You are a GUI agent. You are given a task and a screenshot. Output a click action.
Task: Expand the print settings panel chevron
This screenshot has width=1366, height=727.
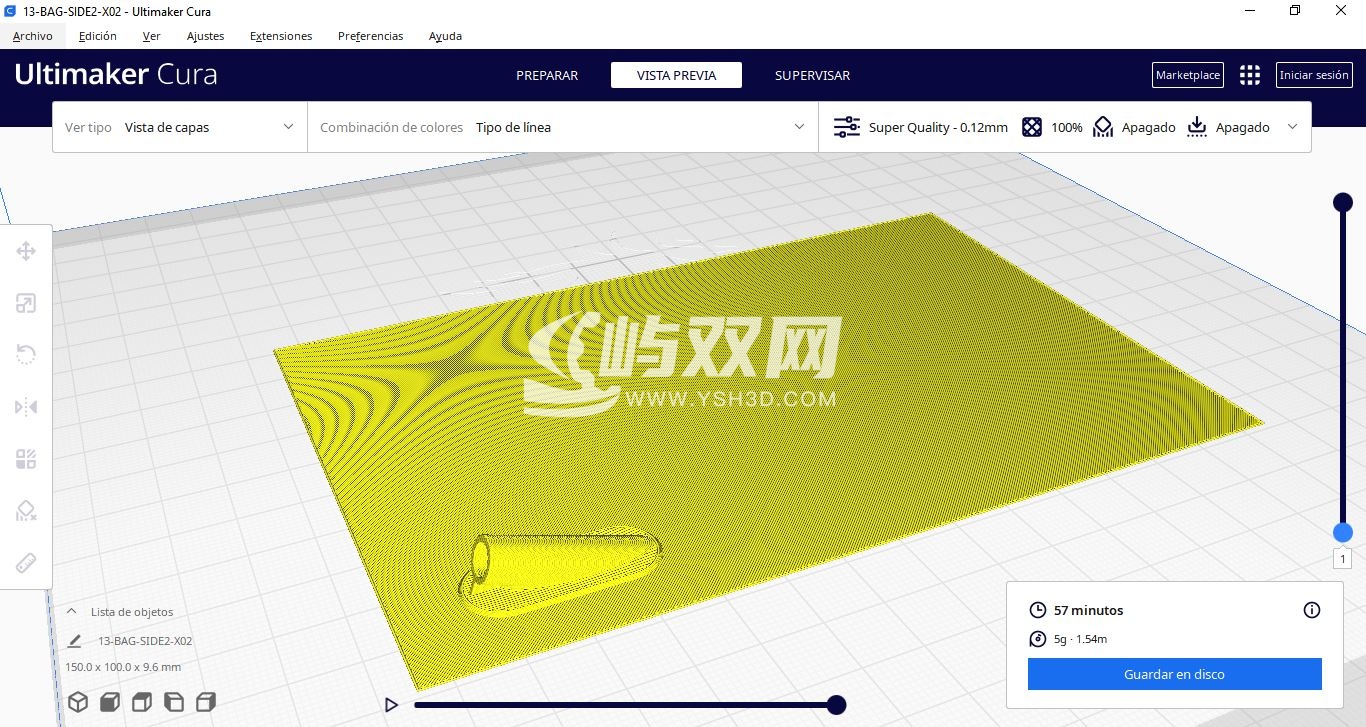(x=1293, y=127)
